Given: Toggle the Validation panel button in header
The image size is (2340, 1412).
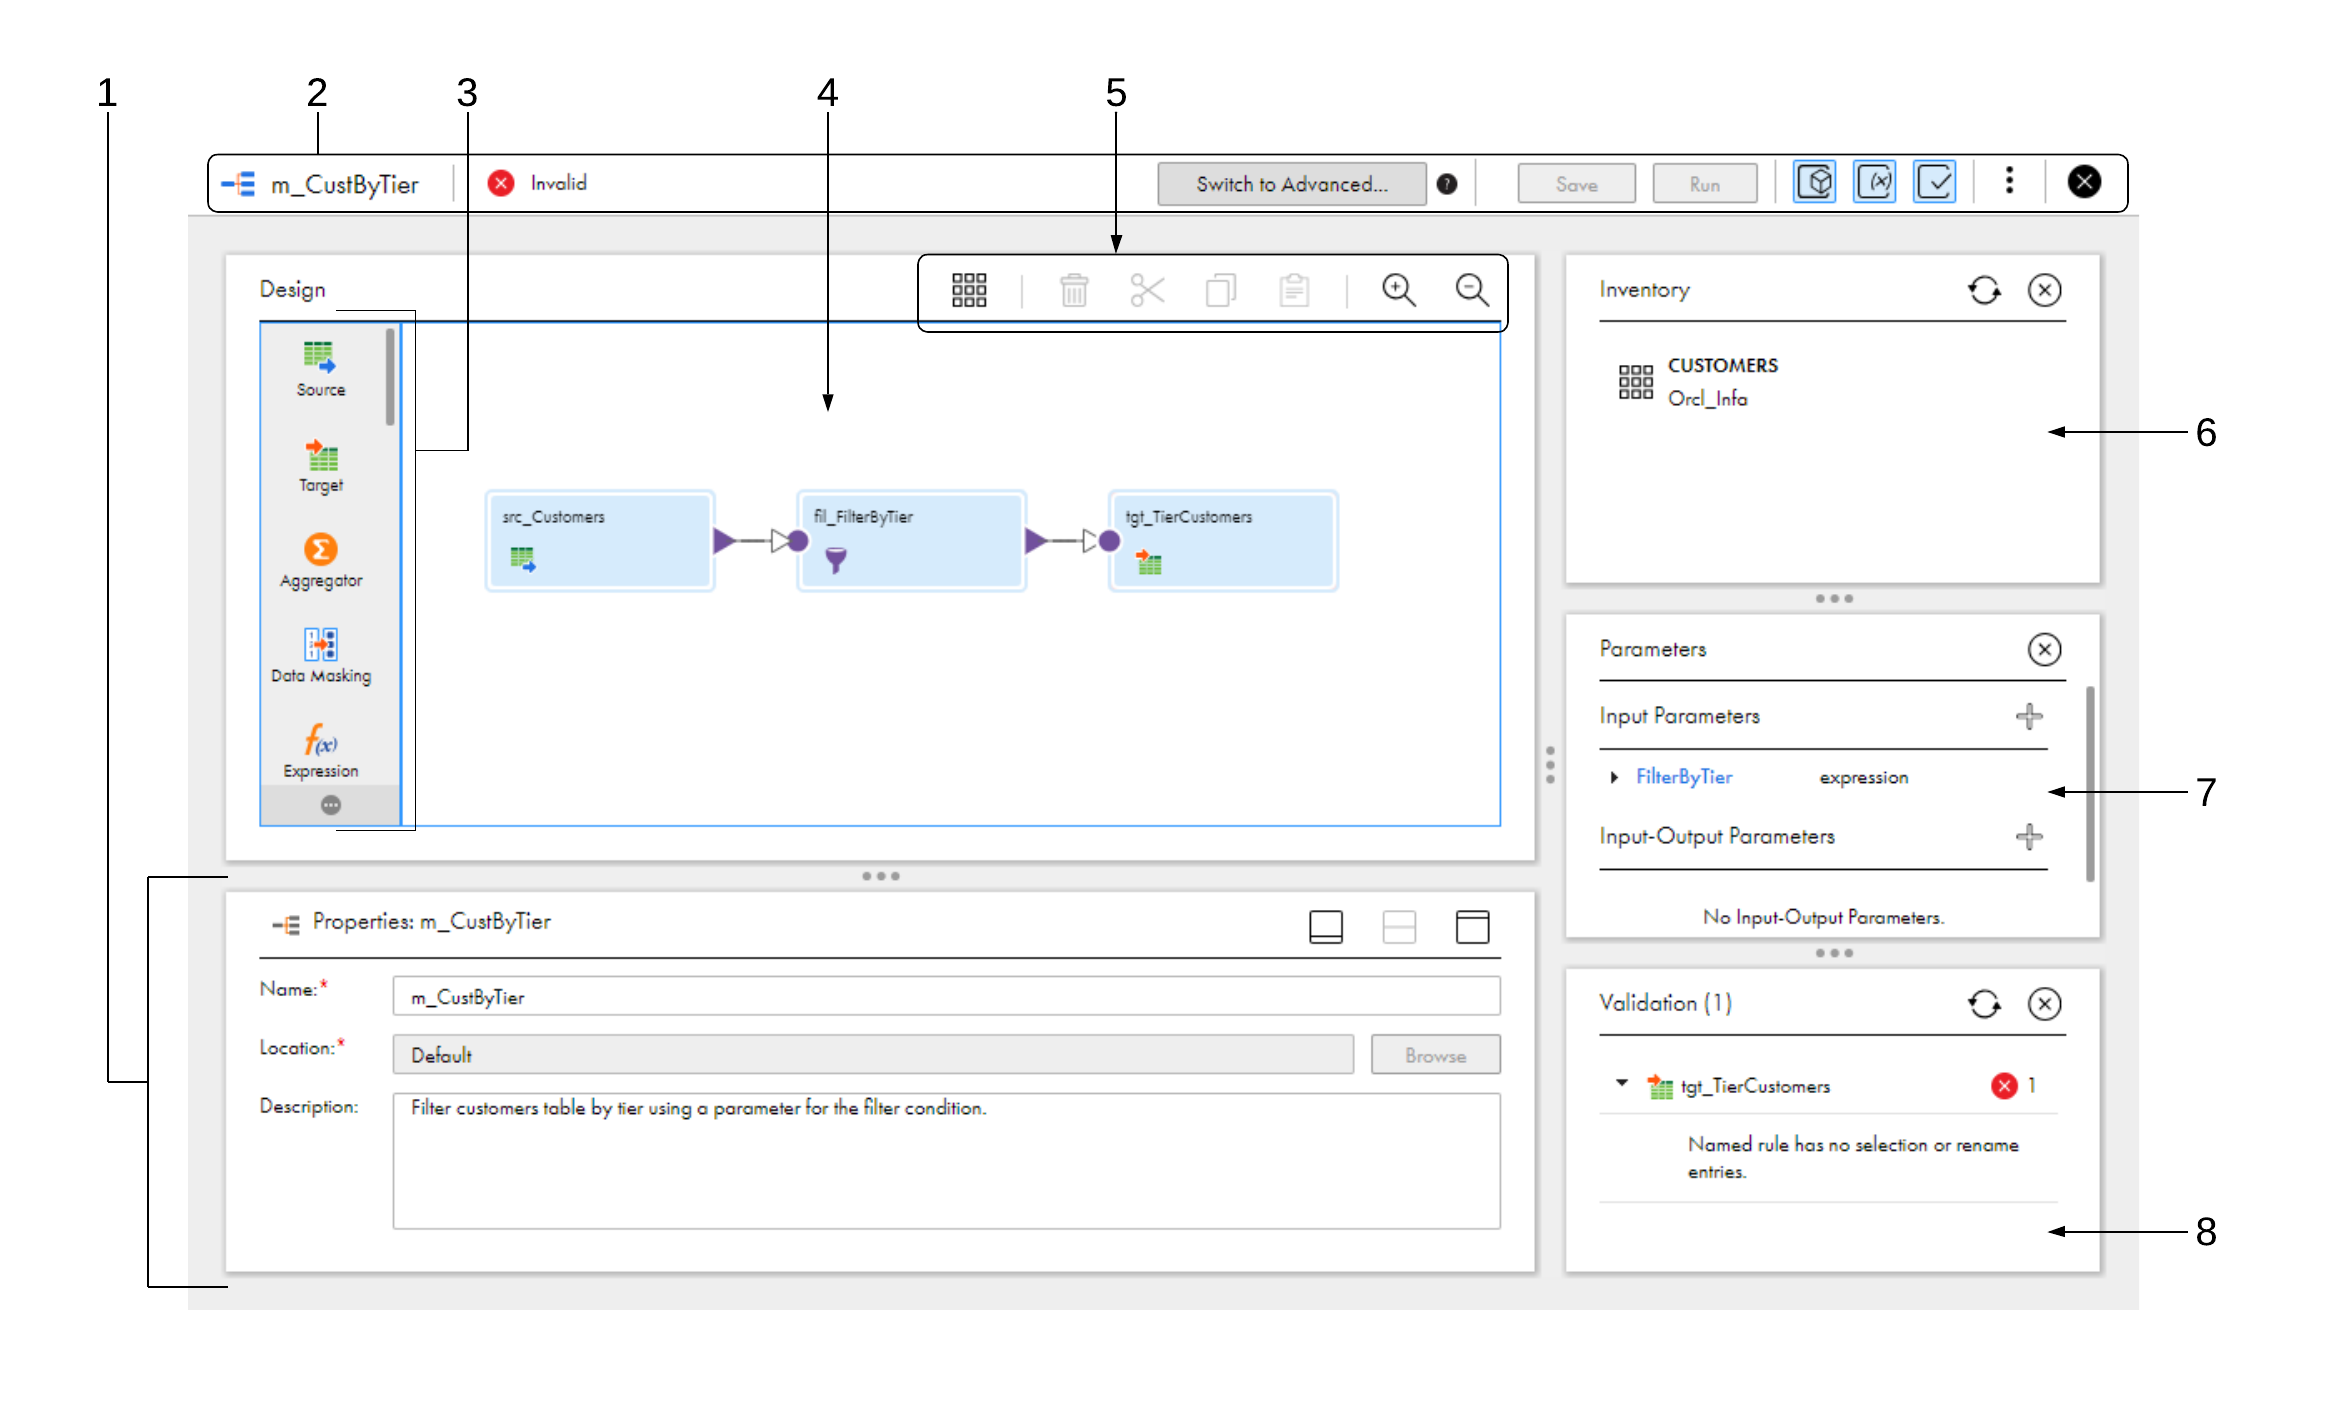Looking at the screenshot, I should 1934,183.
